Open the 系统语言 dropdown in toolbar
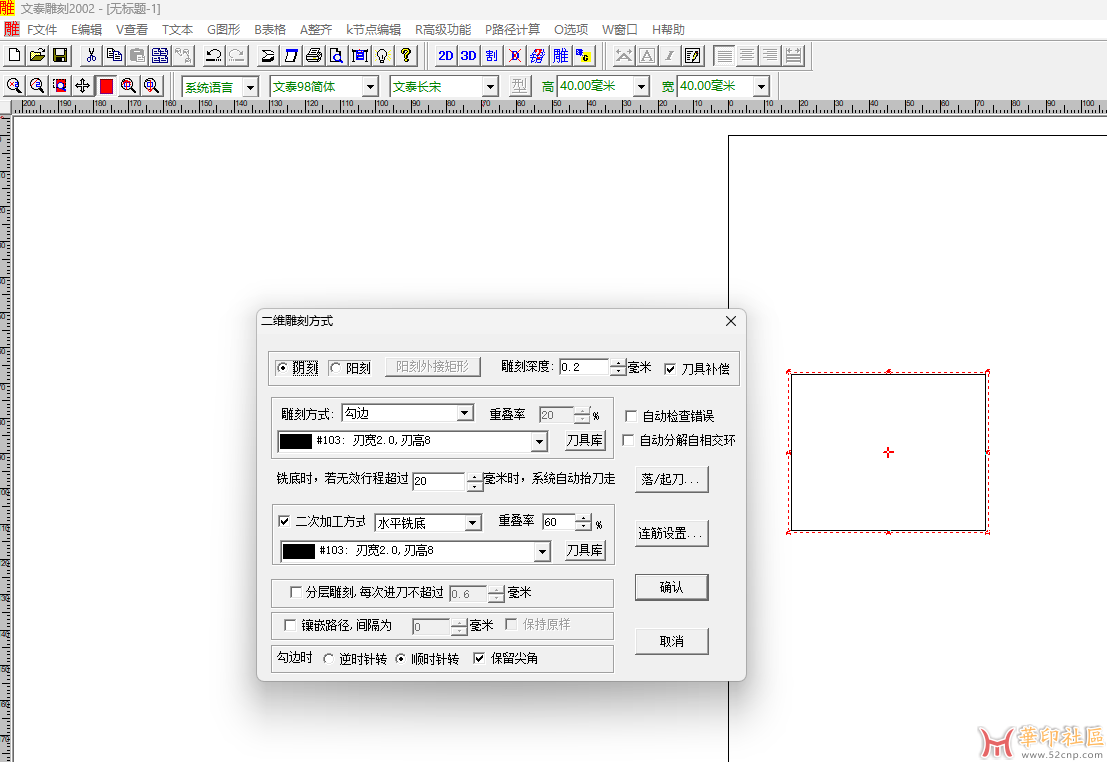The height and width of the screenshot is (762, 1107). 250,87
